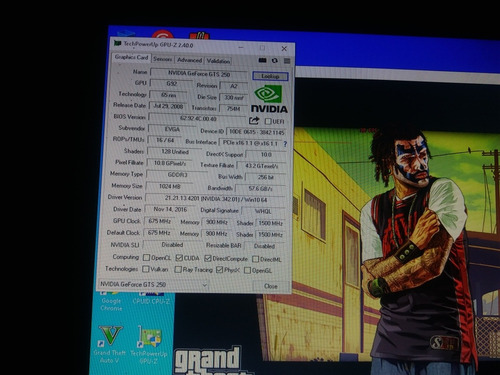Click the Default Clock Shader value 1500 MHz

coord(270,235)
